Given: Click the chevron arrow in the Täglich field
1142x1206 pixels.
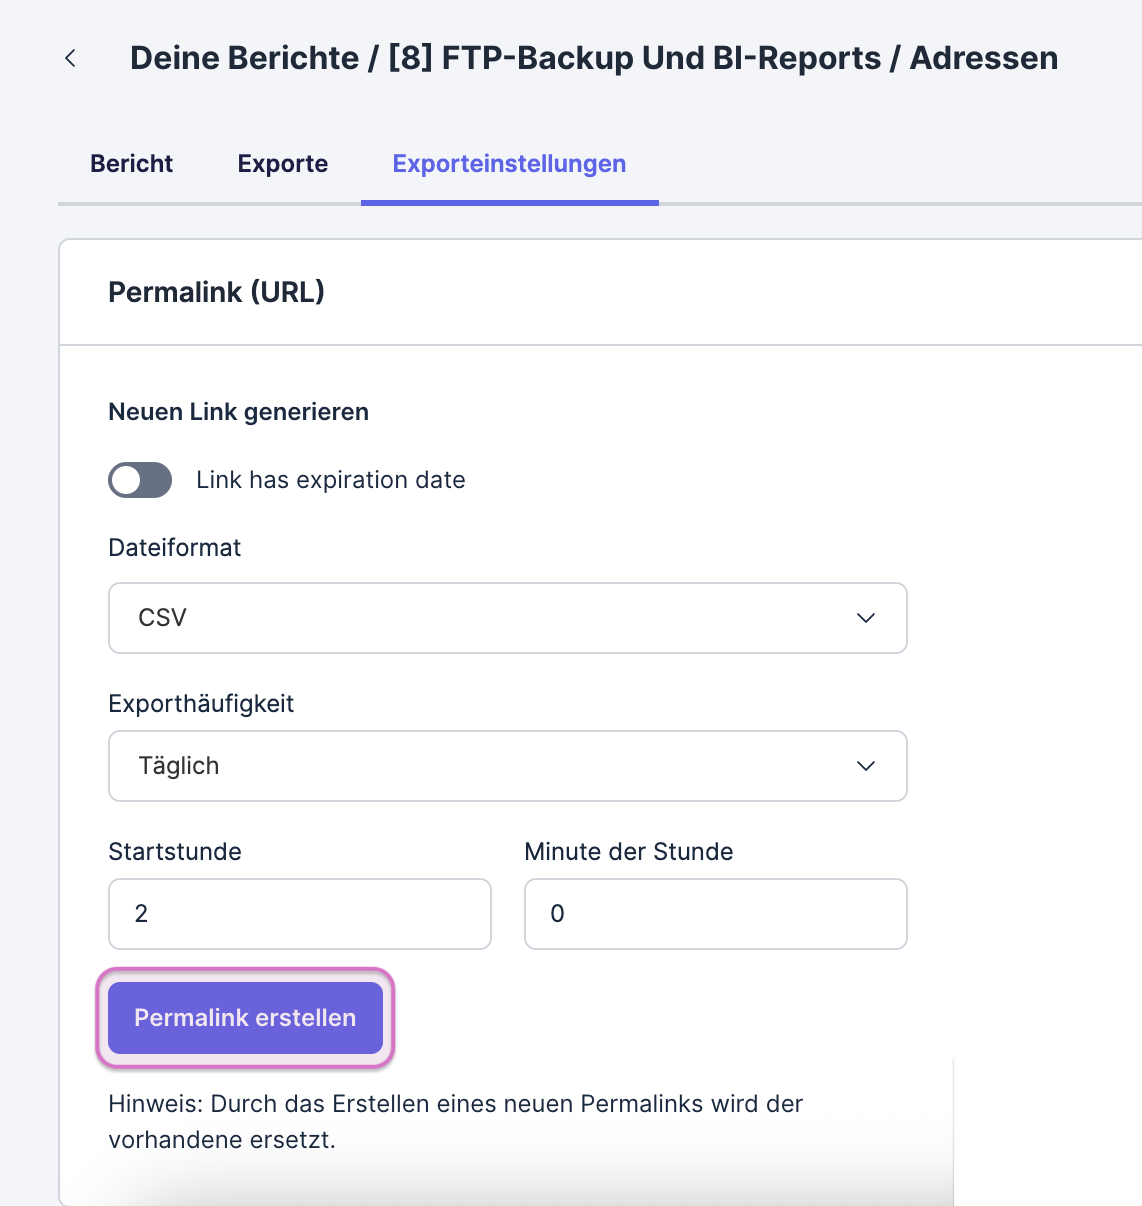Looking at the screenshot, I should (866, 766).
